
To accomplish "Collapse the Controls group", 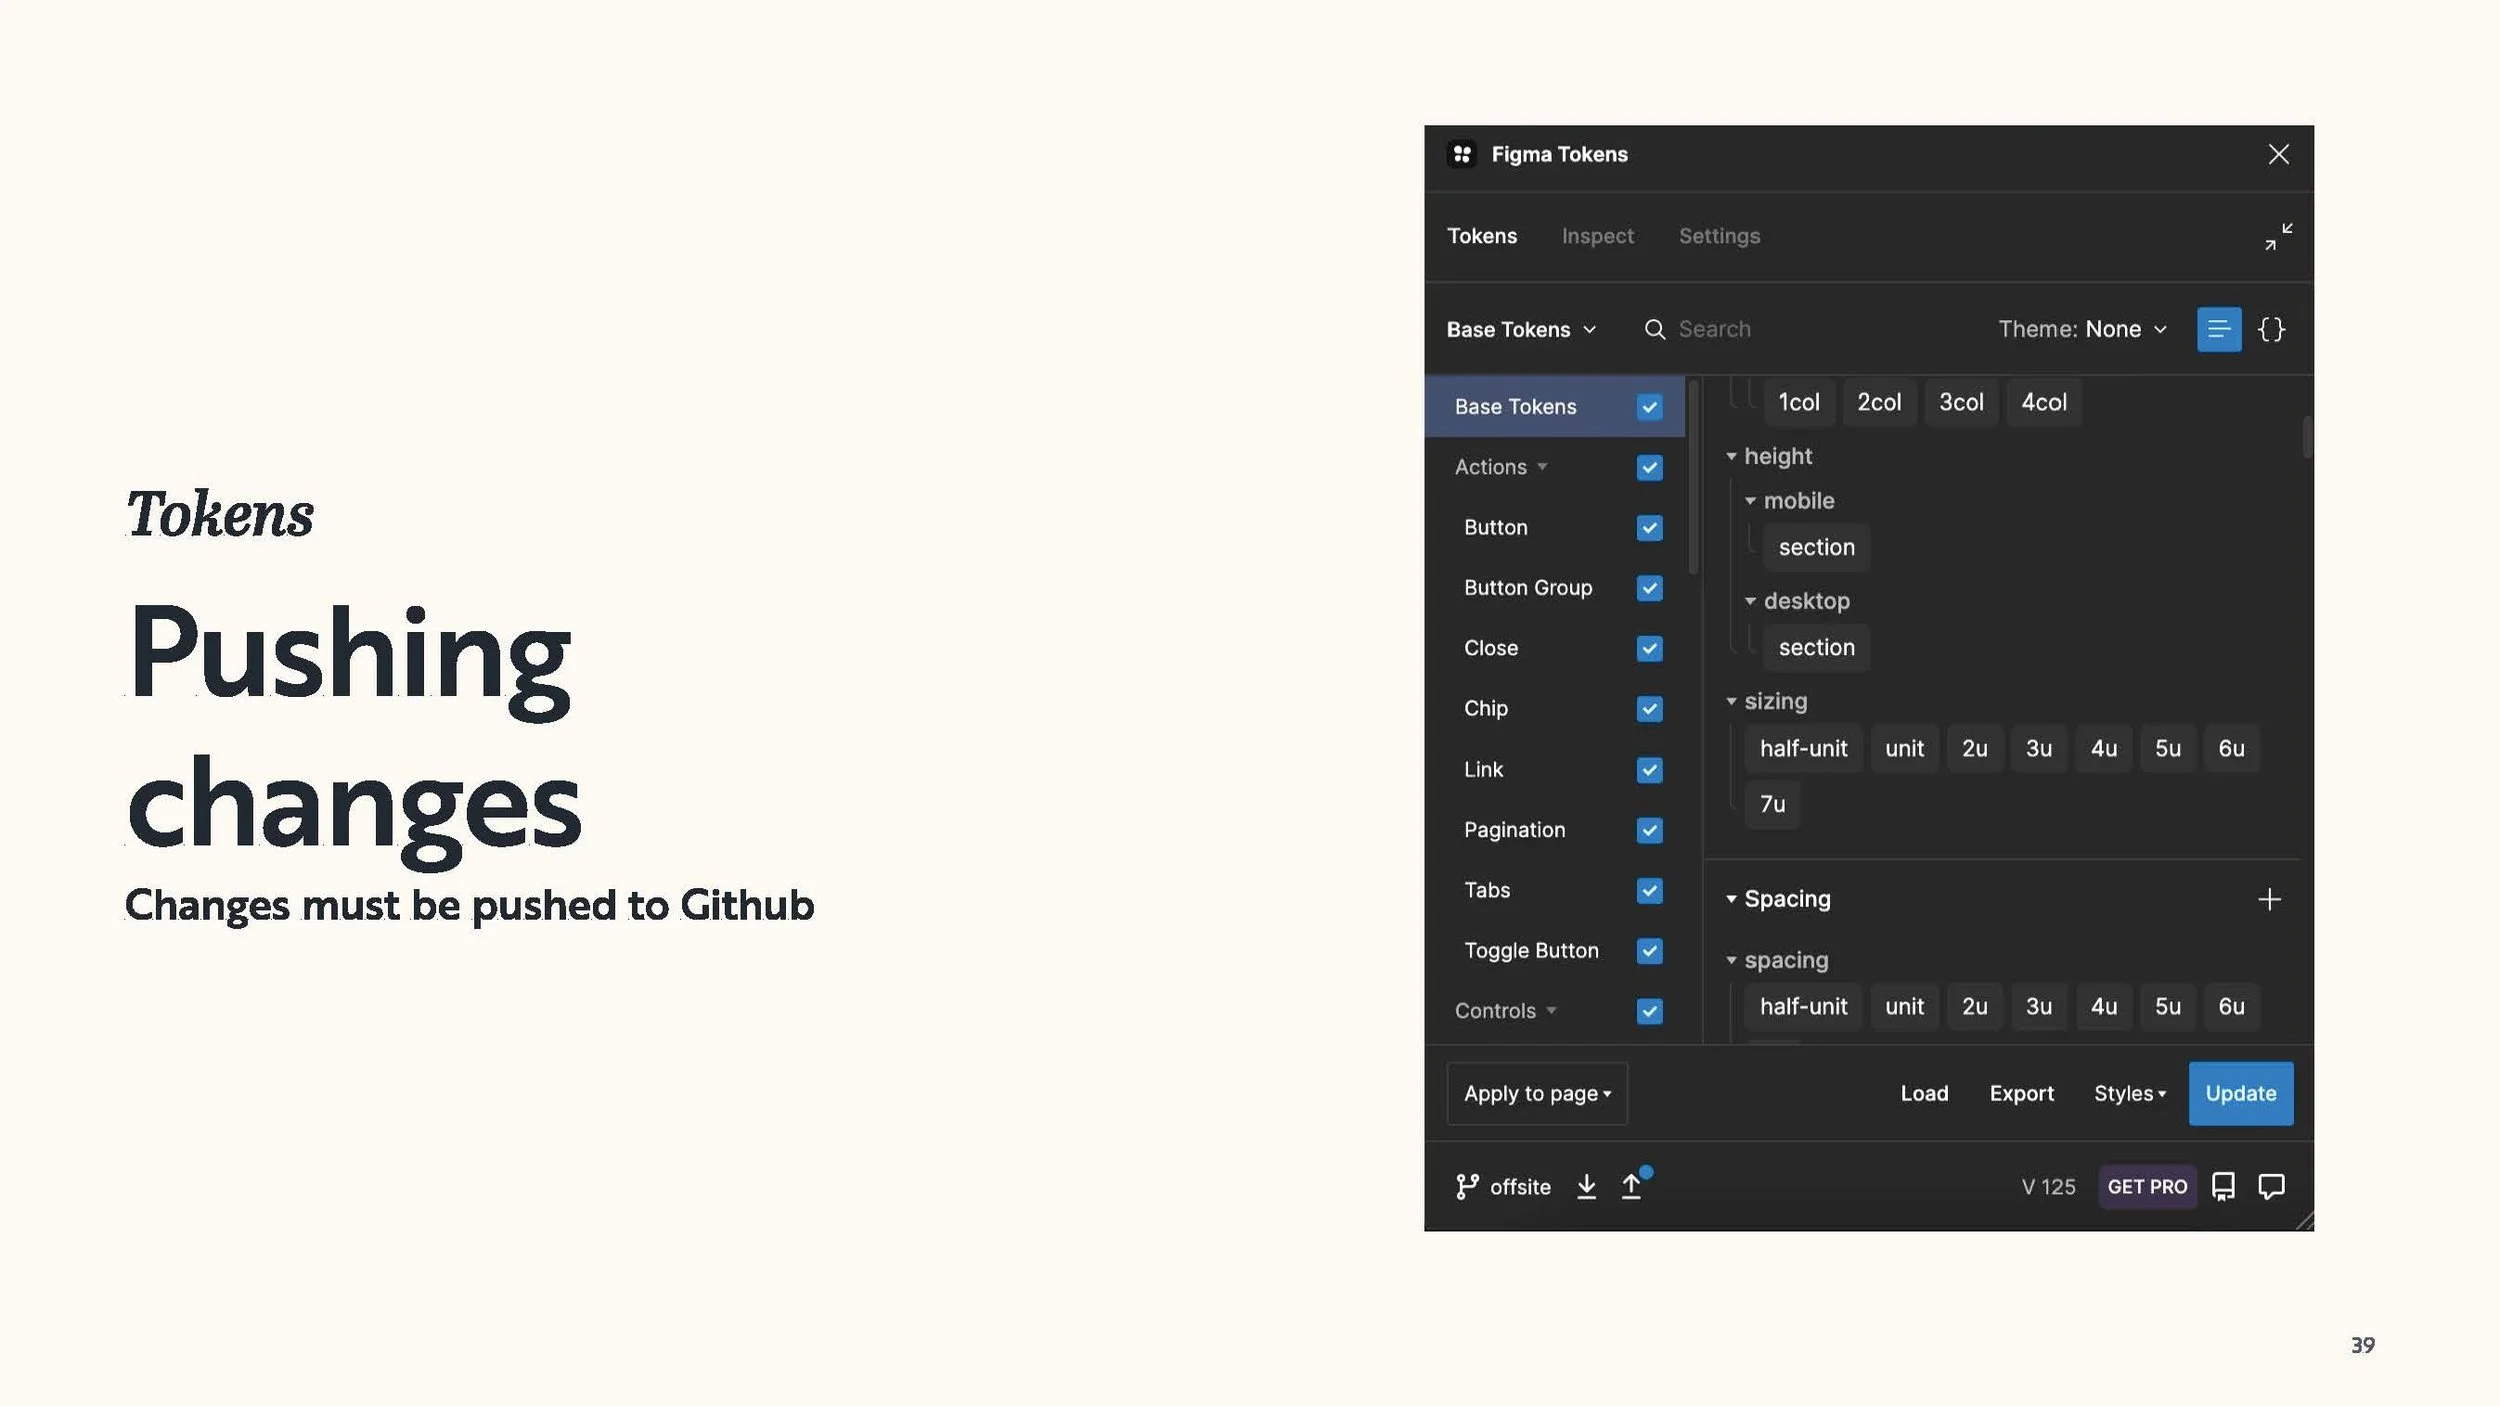I will coord(1551,1010).
